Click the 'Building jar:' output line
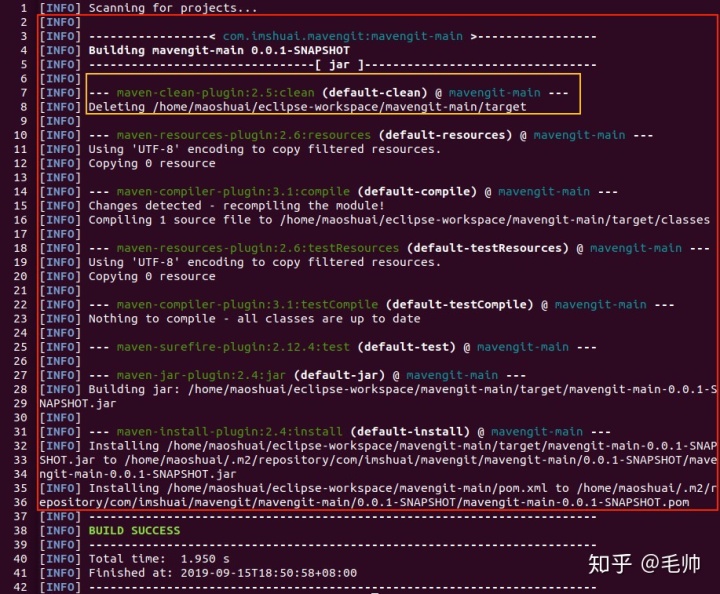Viewport: 720px width, 594px height. tap(402, 389)
